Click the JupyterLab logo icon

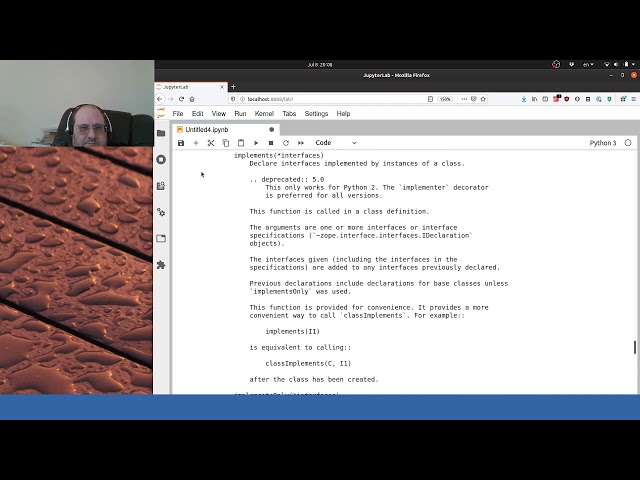pos(161,113)
